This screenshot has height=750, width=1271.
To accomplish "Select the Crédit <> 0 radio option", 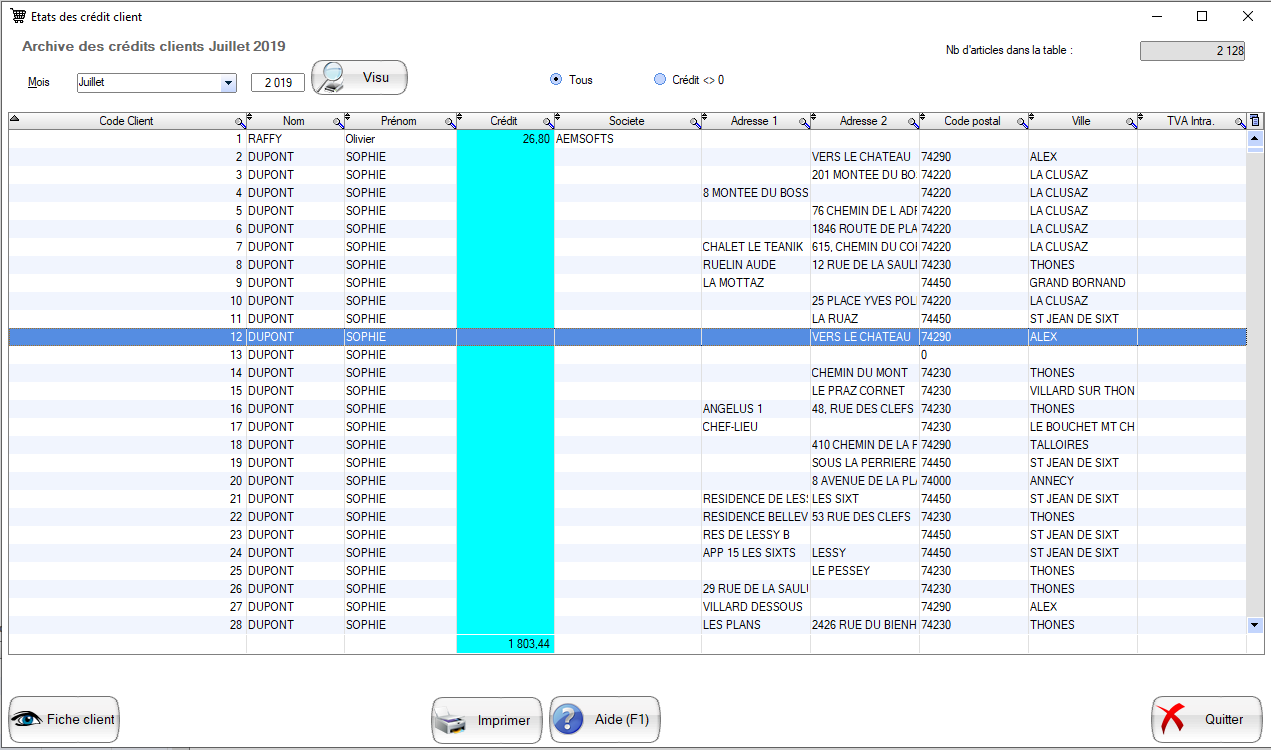I will [660, 80].
